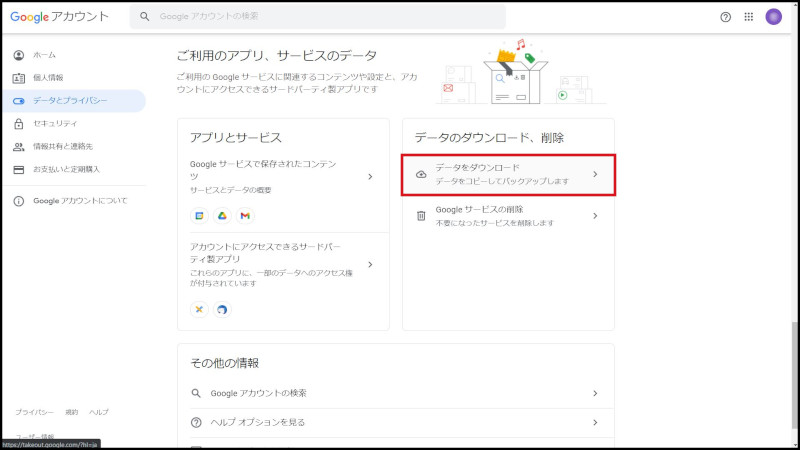The width and height of the screenshot is (800, 450).
Task: Click the Google アカウントの検索 search field
Action: click(320, 17)
